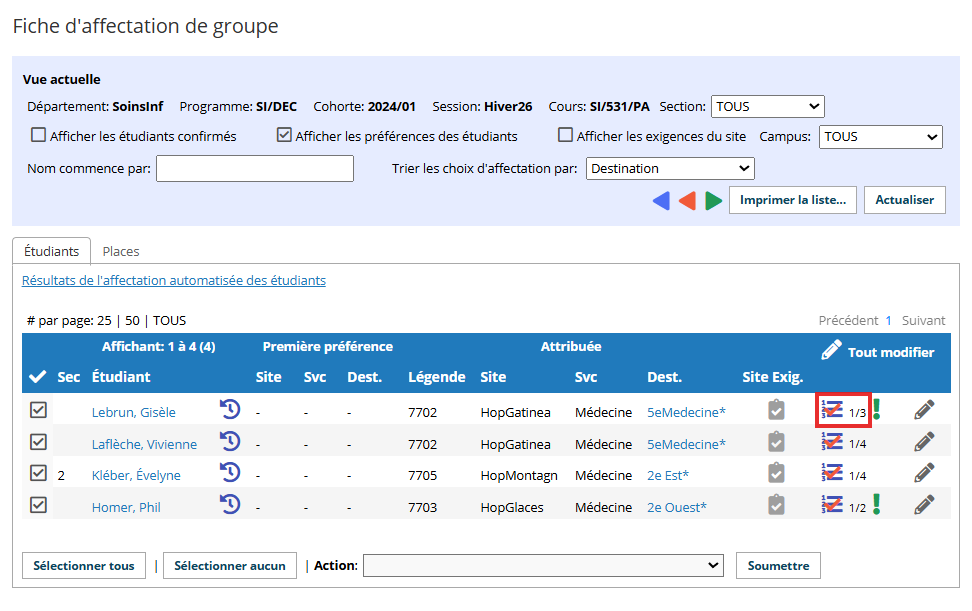This screenshot has height=611, width=972.
Task: Click green exclamation alert for Homer, Phil
Action: 877,504
